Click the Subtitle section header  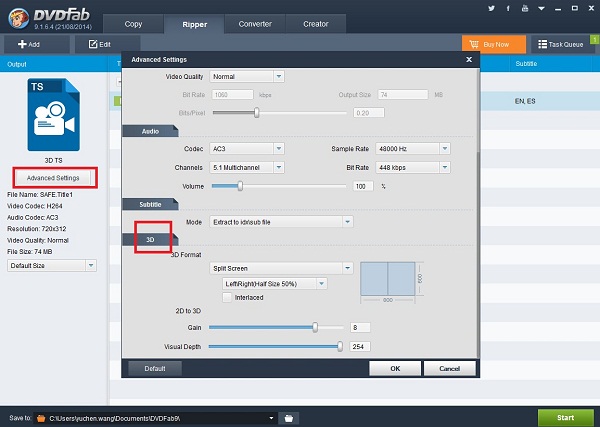pyautogui.click(x=150, y=204)
